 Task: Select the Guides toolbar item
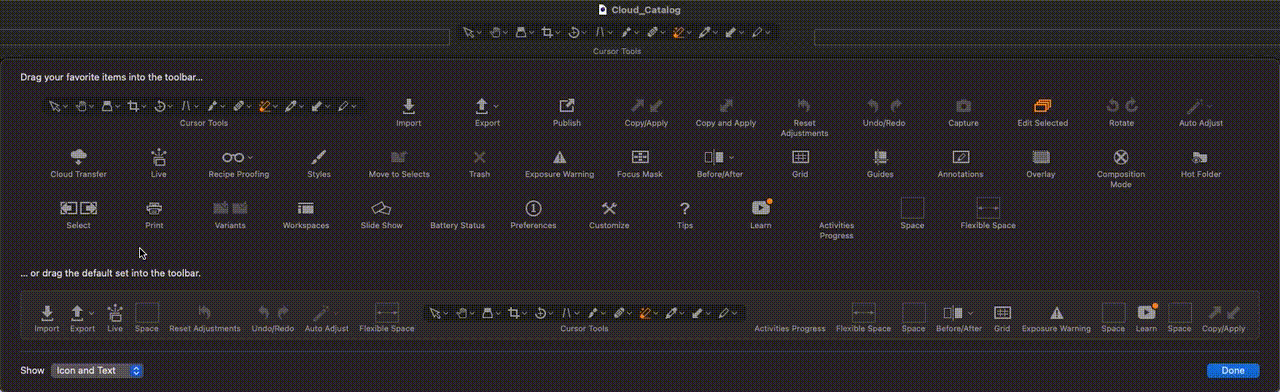coord(880,163)
